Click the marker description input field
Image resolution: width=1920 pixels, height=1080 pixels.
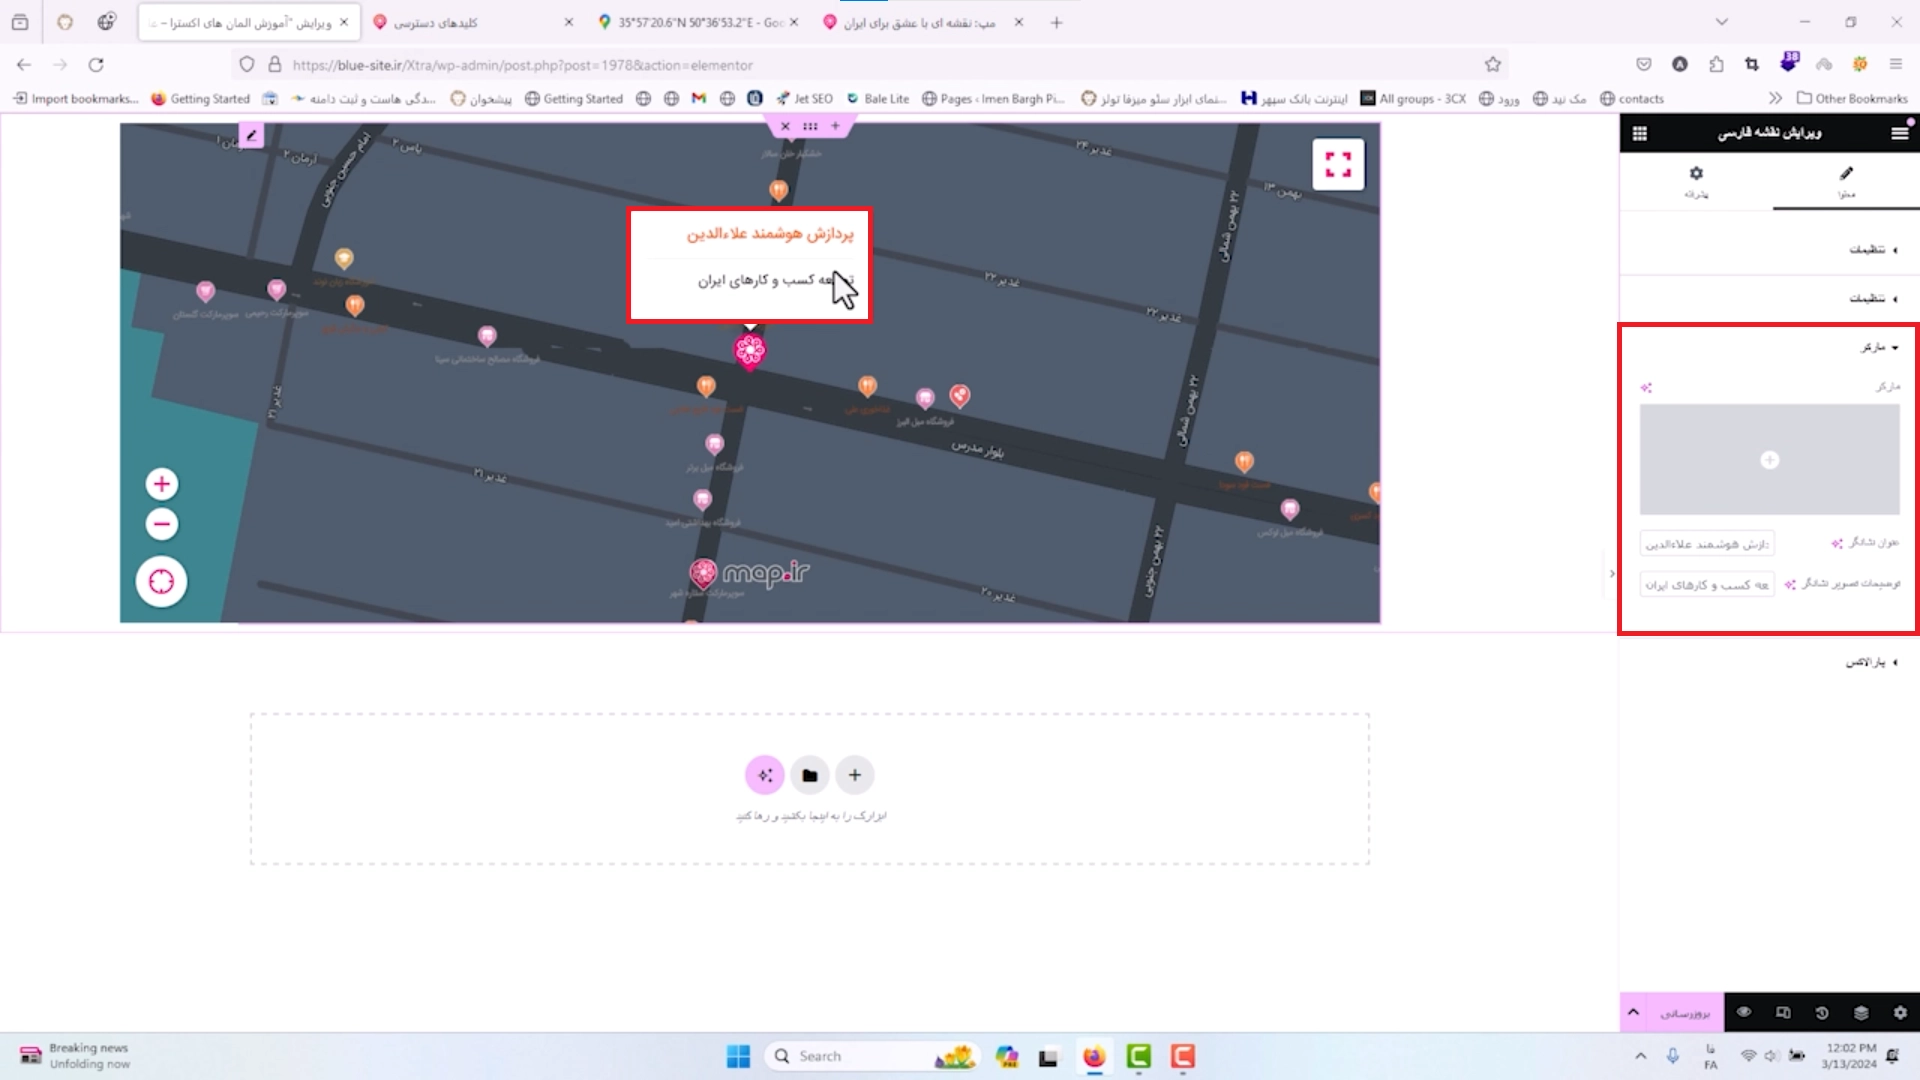1707,584
